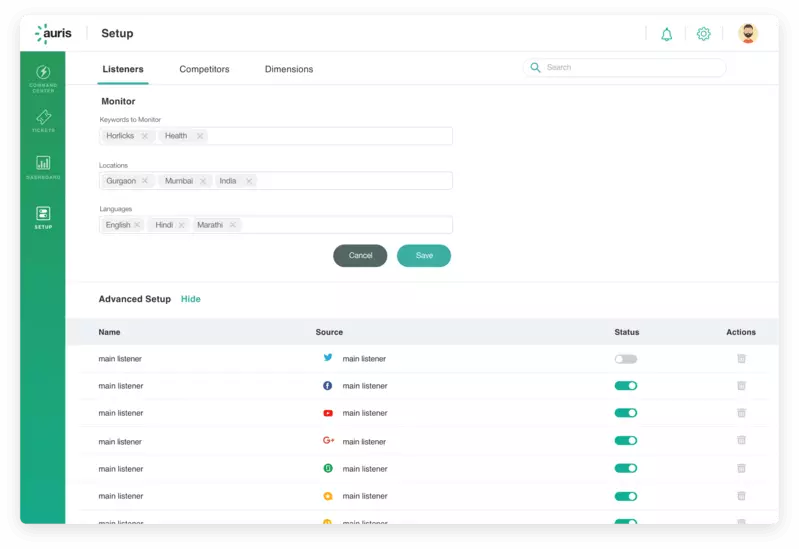Viewport: 799px width, 549px height.
Task: Click the Setup page title
Action: tap(117, 34)
